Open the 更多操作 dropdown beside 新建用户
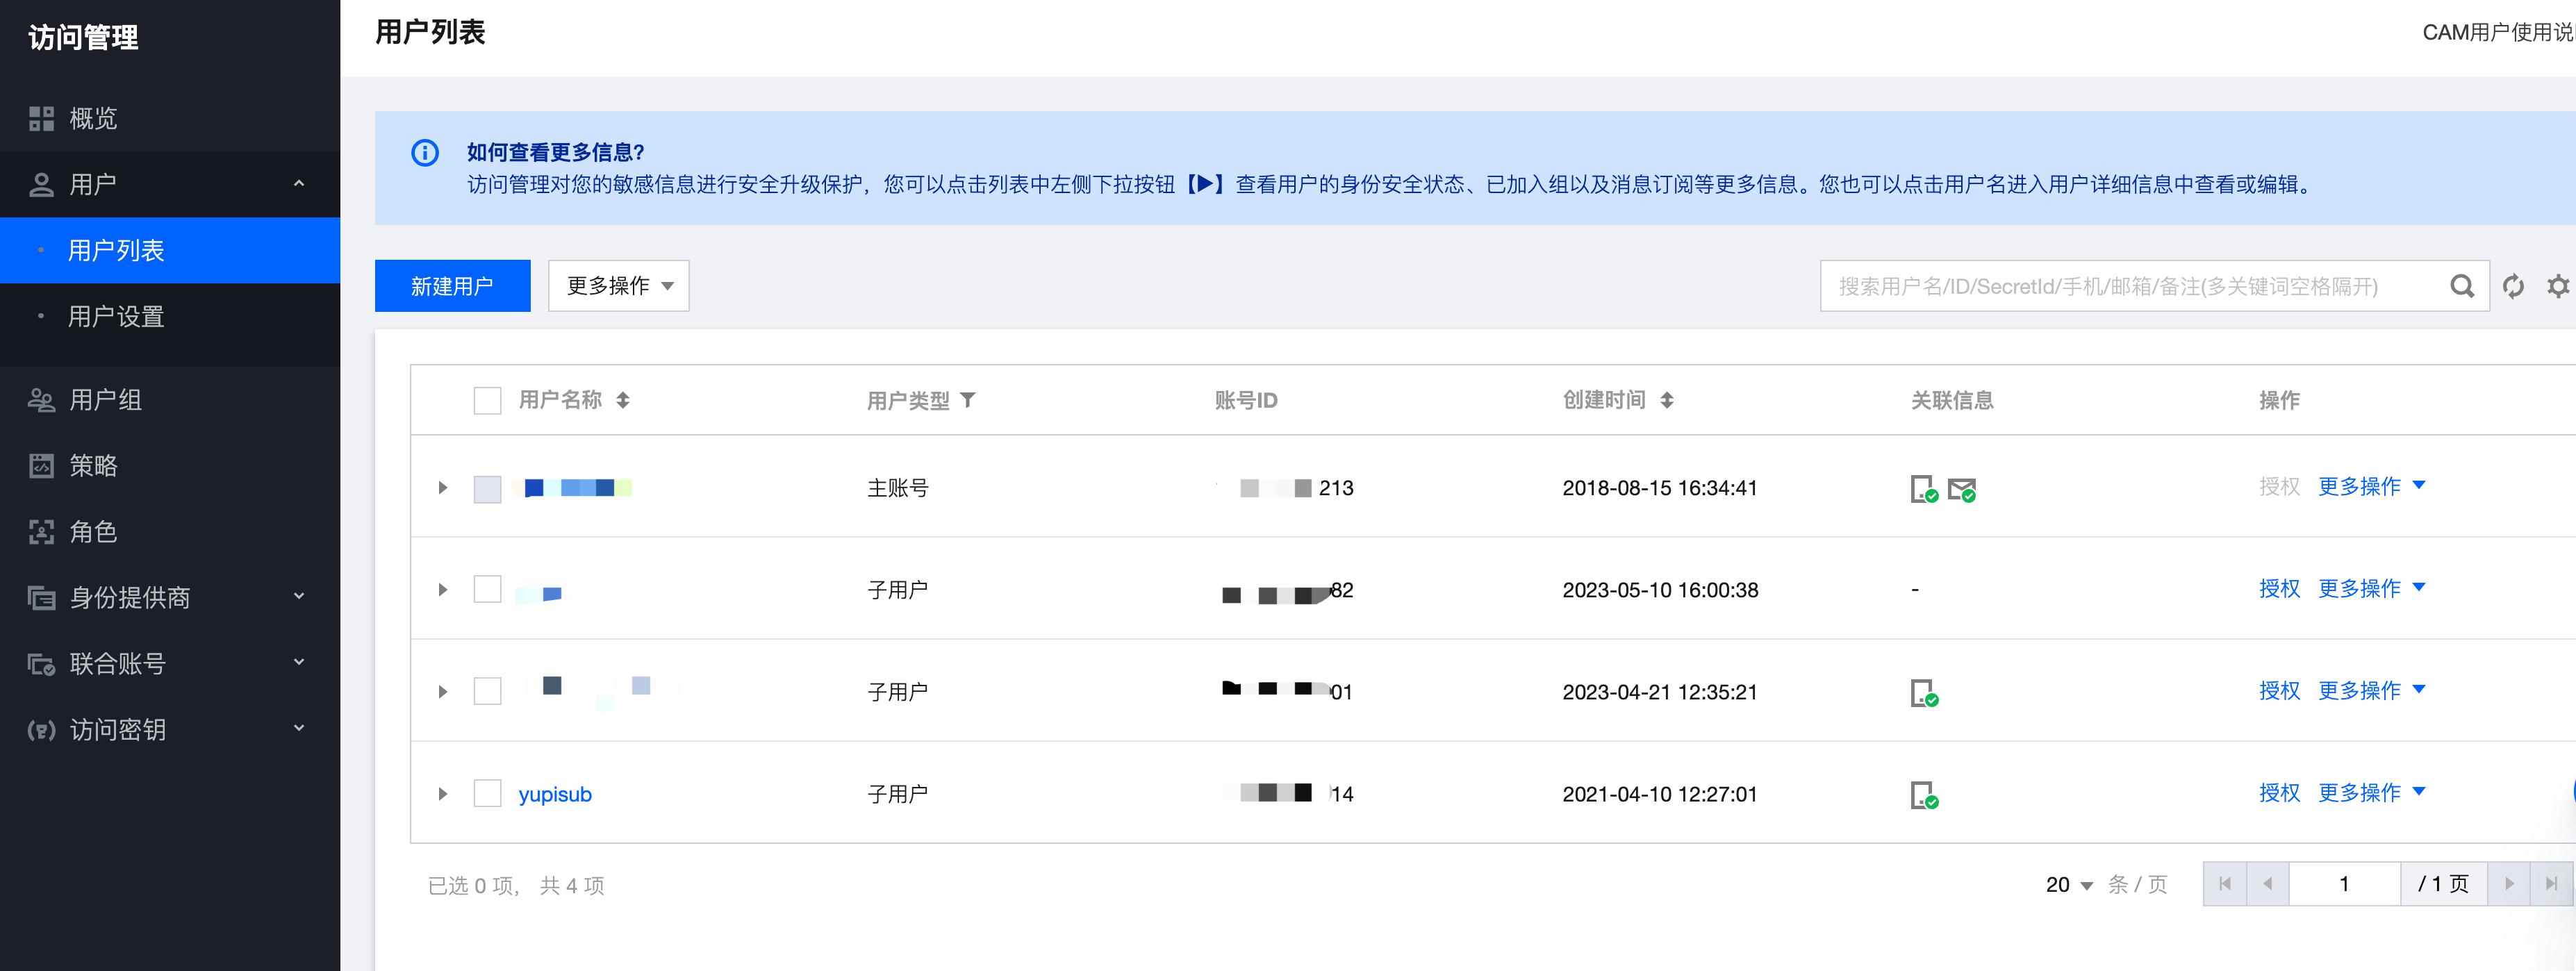The height and width of the screenshot is (971, 2576). (x=618, y=286)
